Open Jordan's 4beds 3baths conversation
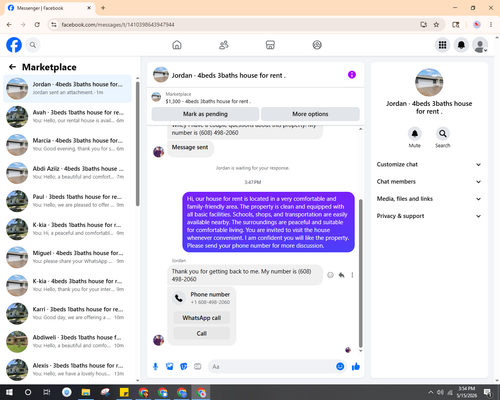The width and height of the screenshot is (500, 400). [x=67, y=88]
